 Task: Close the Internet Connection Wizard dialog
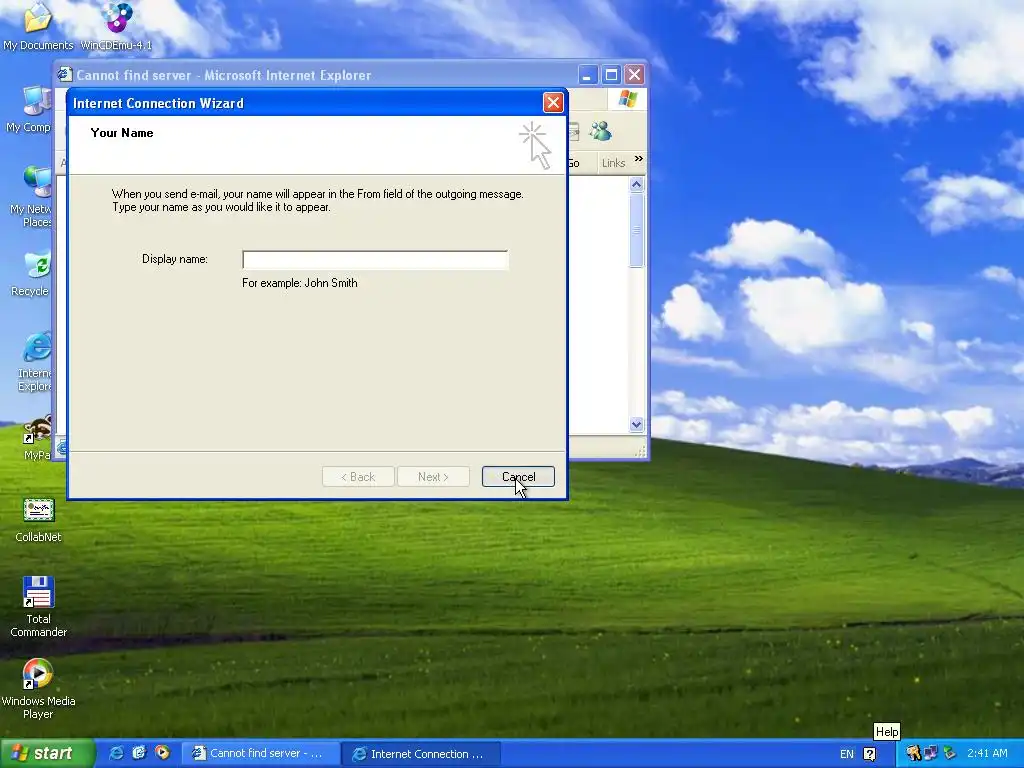click(553, 103)
